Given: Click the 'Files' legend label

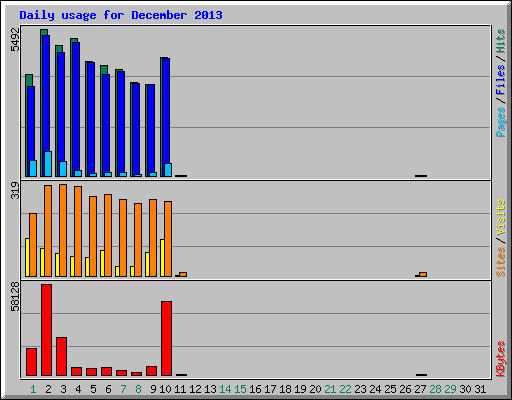Looking at the screenshot, I should click(x=501, y=80).
